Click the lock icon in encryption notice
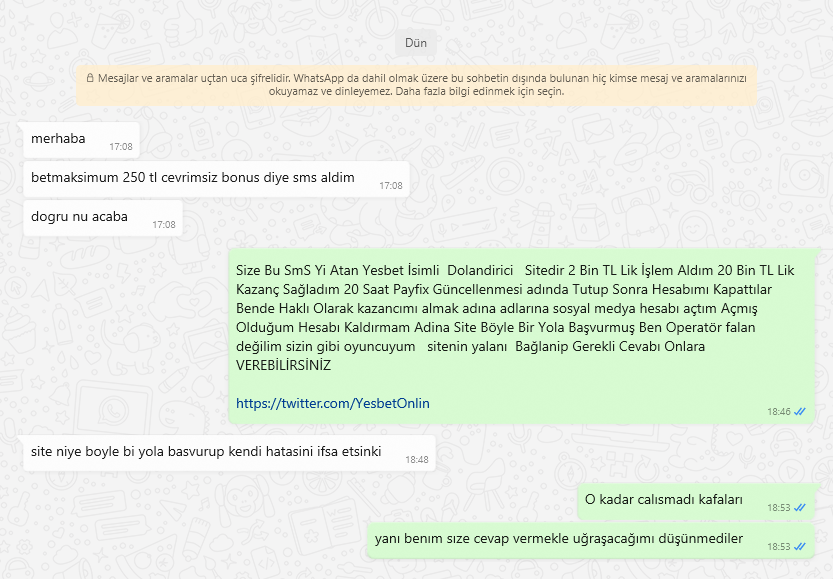 [x=90, y=78]
